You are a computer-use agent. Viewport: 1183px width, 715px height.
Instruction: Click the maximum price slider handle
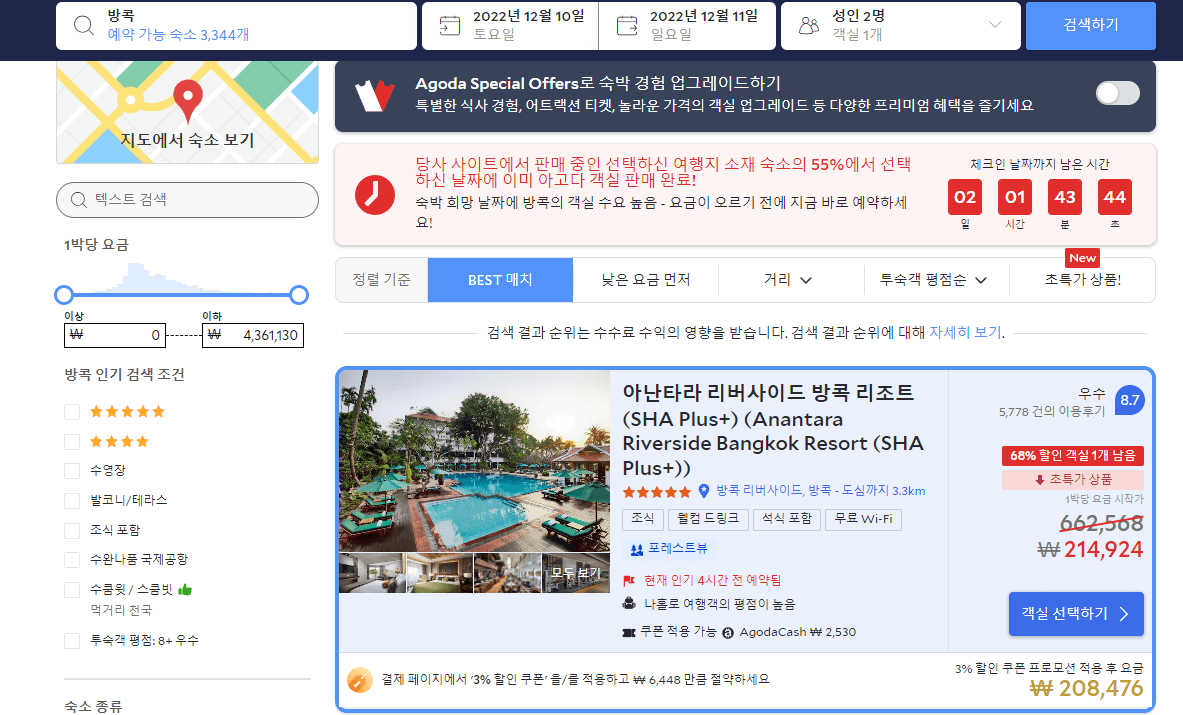click(x=299, y=295)
